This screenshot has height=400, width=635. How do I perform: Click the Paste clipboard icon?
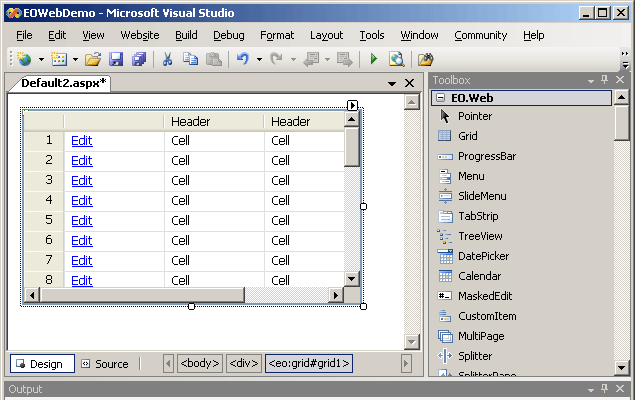point(214,60)
